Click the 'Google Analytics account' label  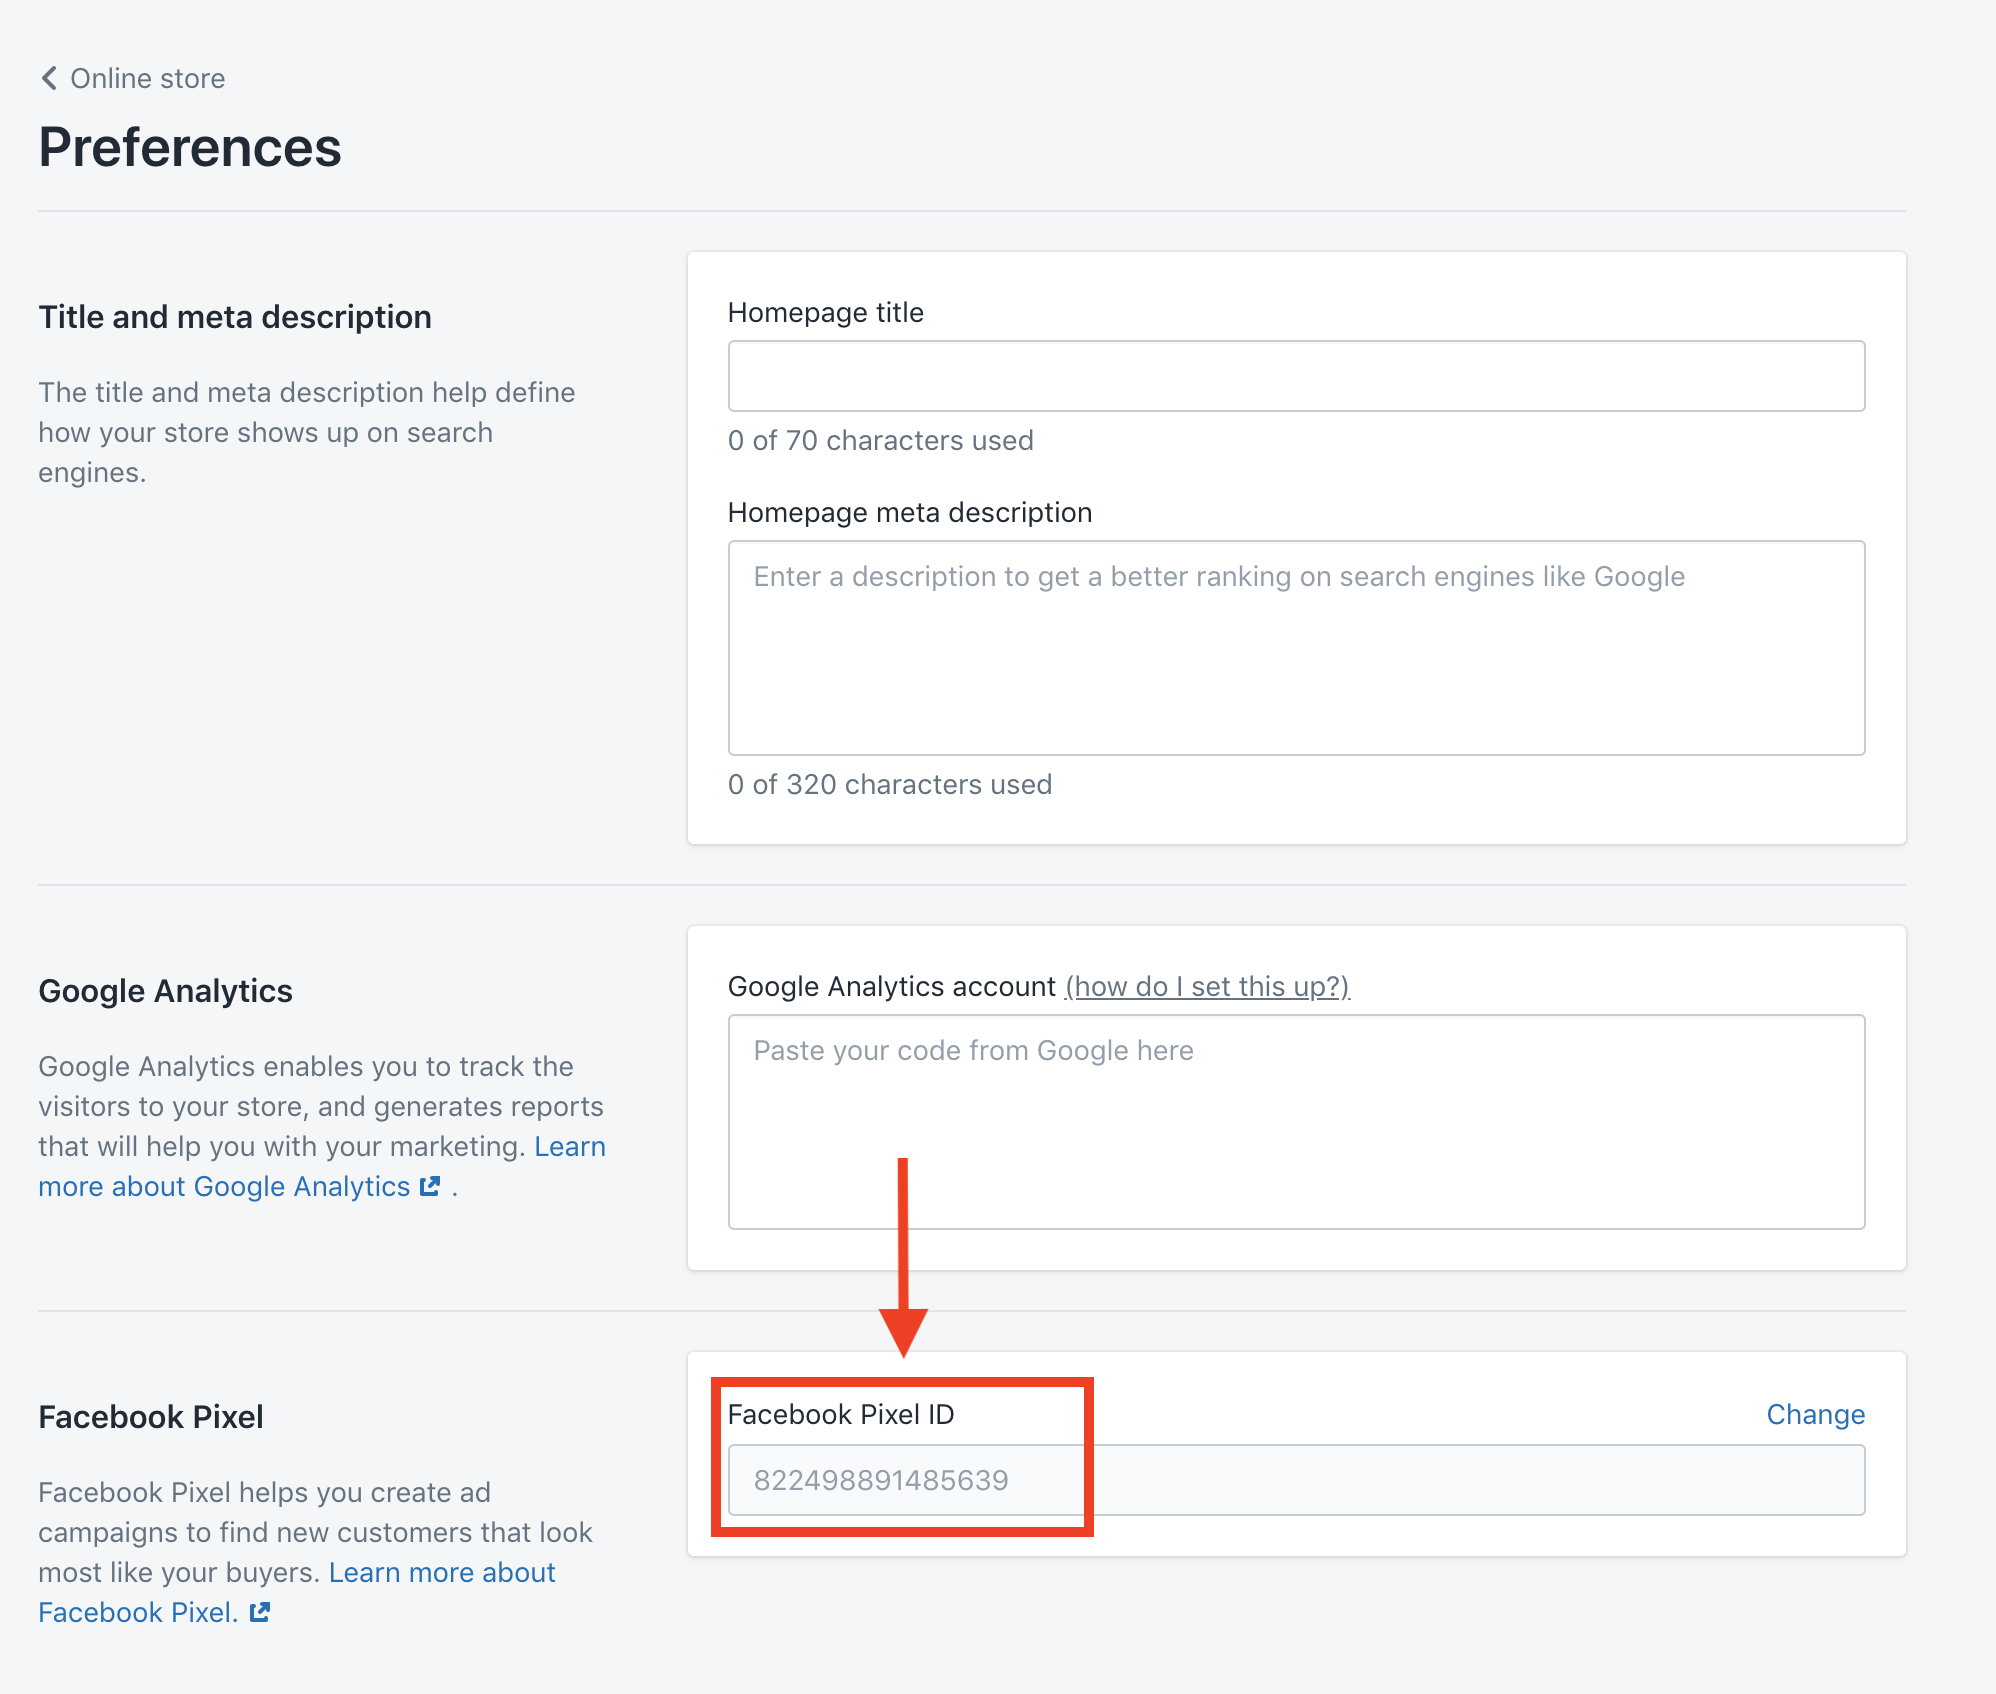892,986
